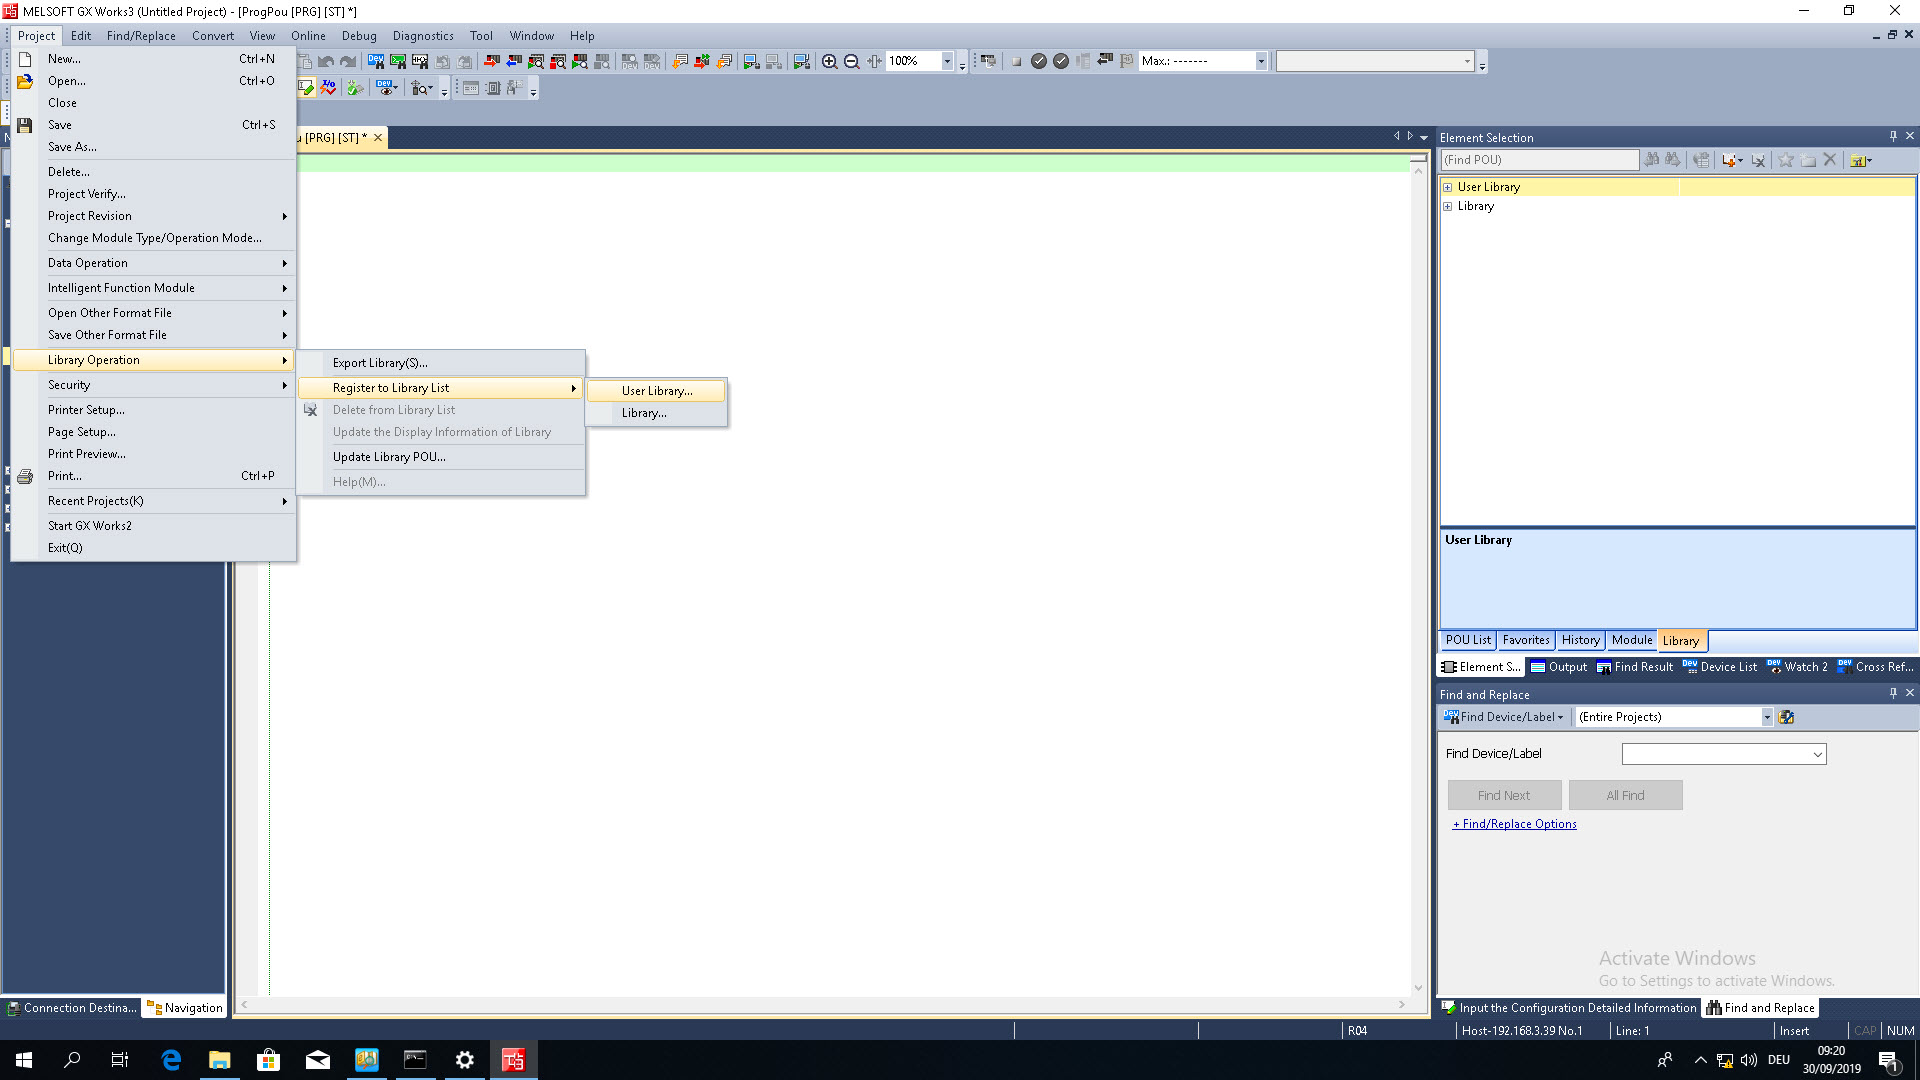The width and height of the screenshot is (1920, 1080).
Task: Select Update Library POU... menu entry
Action: click(441, 457)
